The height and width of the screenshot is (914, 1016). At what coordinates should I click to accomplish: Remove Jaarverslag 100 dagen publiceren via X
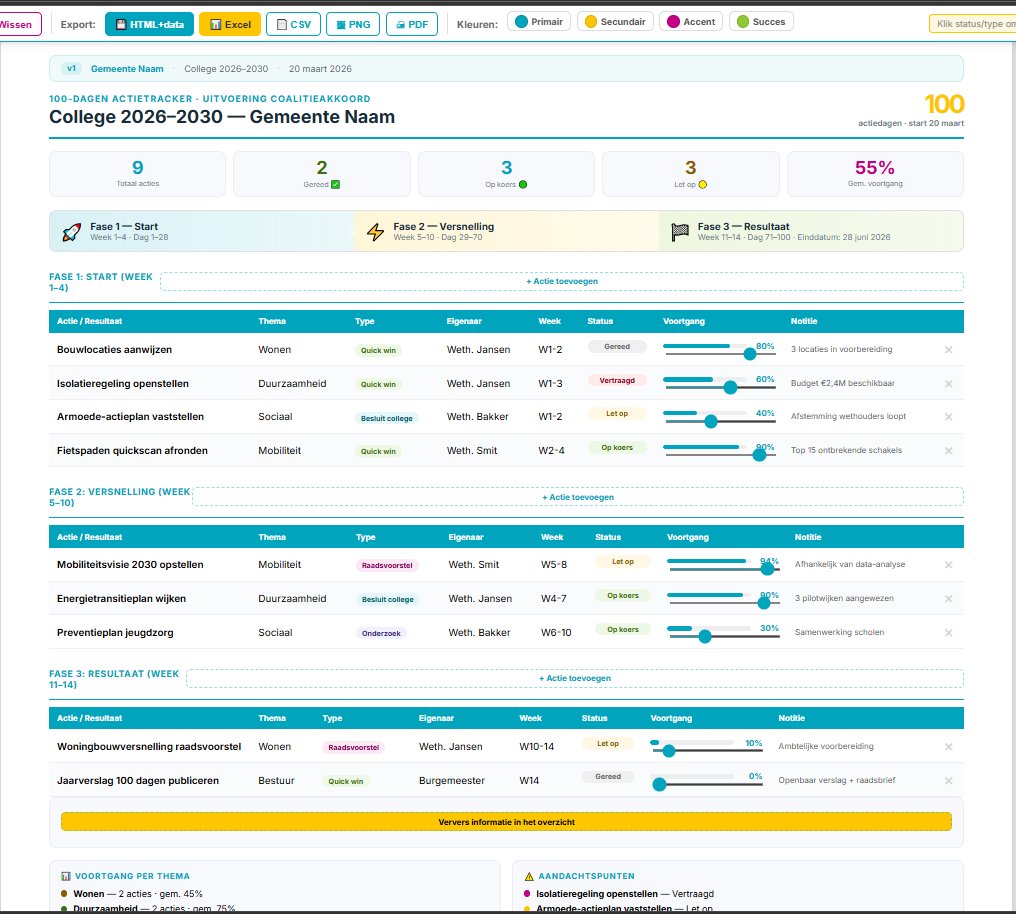point(948,780)
